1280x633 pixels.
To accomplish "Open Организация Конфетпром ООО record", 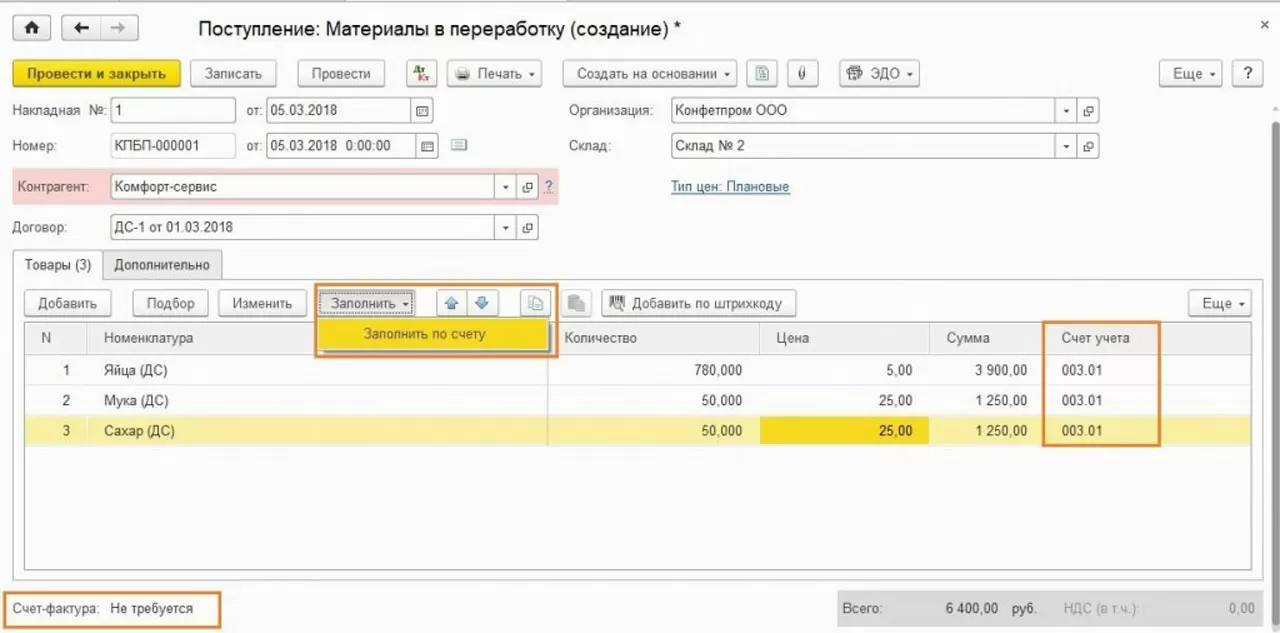I will (1088, 111).
